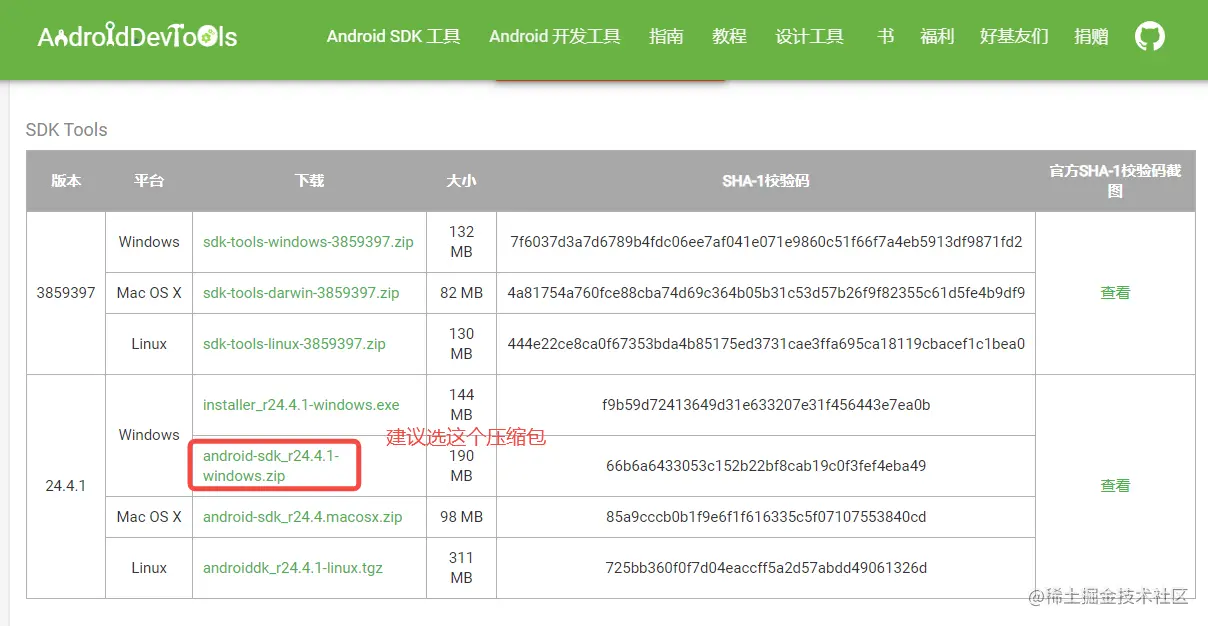Download sdk-tools-linux-3859397.zip

tap(294, 344)
